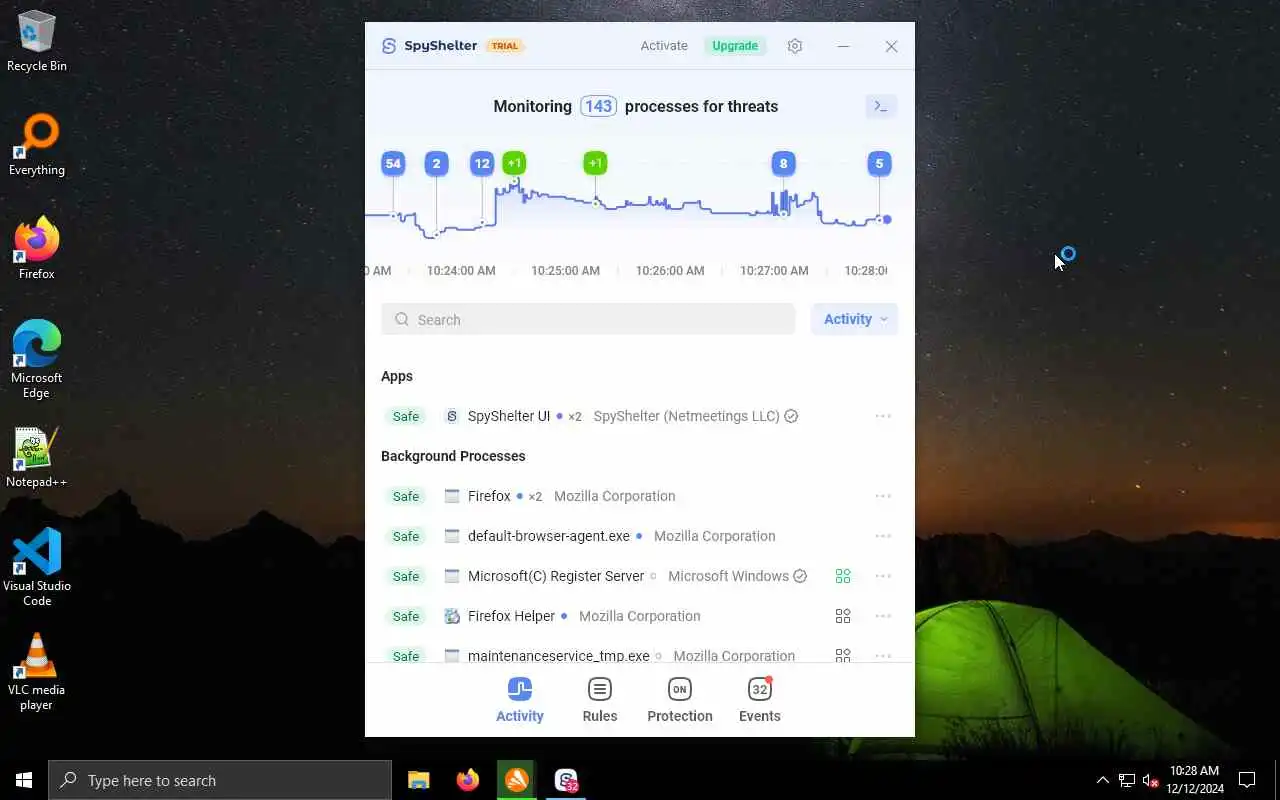Click the muted volume tray icon

(1150, 780)
